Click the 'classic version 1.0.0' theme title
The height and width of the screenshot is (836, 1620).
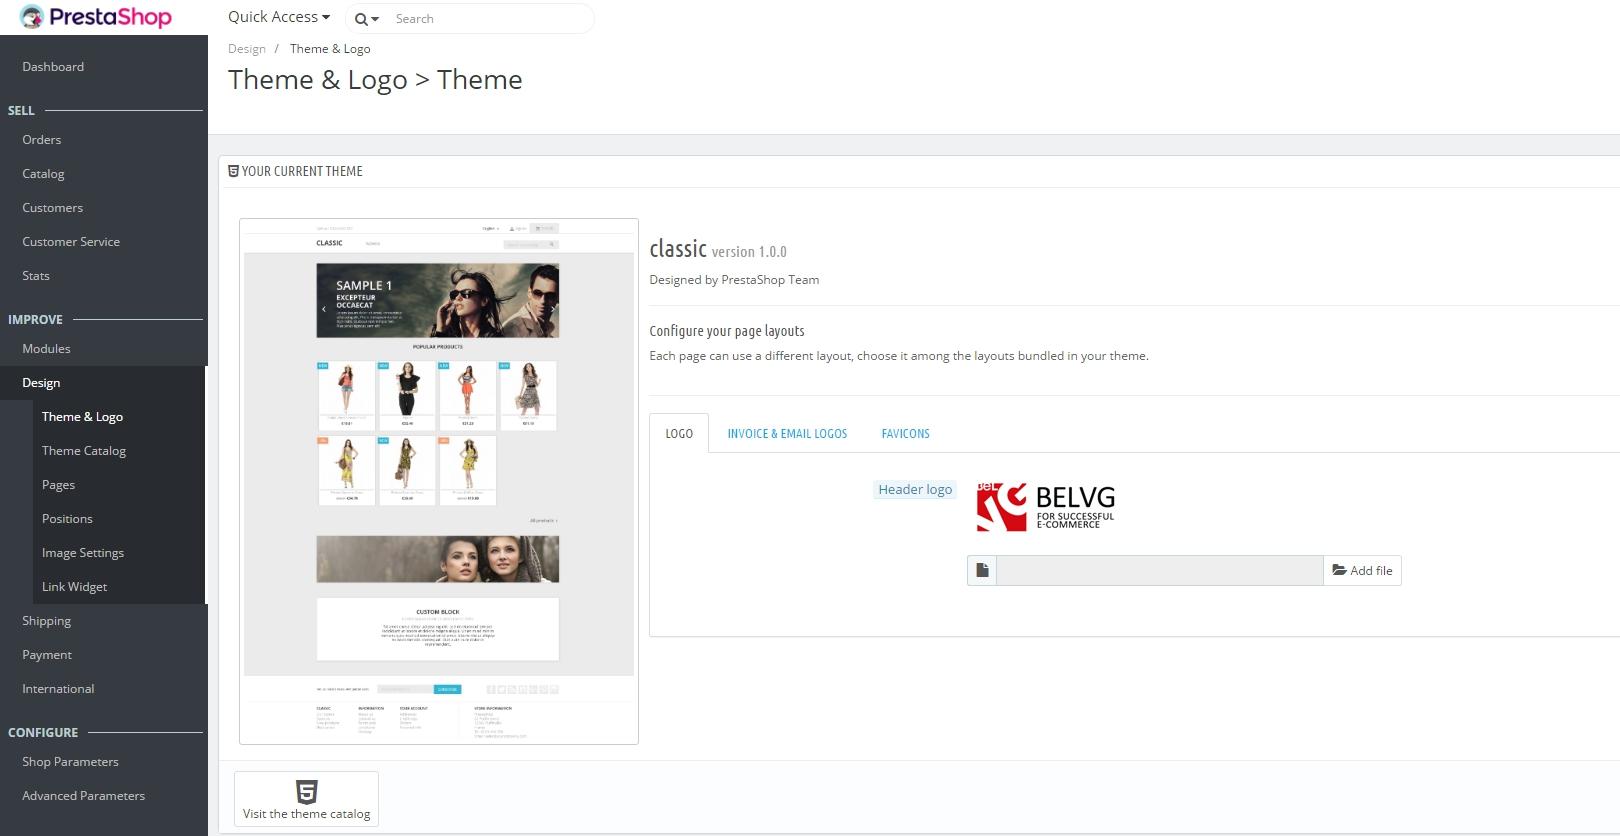718,250
